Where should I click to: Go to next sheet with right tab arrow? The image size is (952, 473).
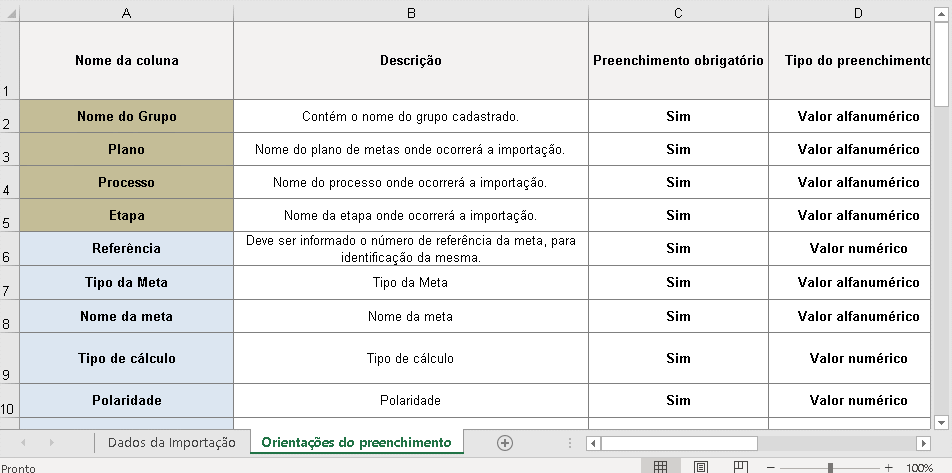52,443
